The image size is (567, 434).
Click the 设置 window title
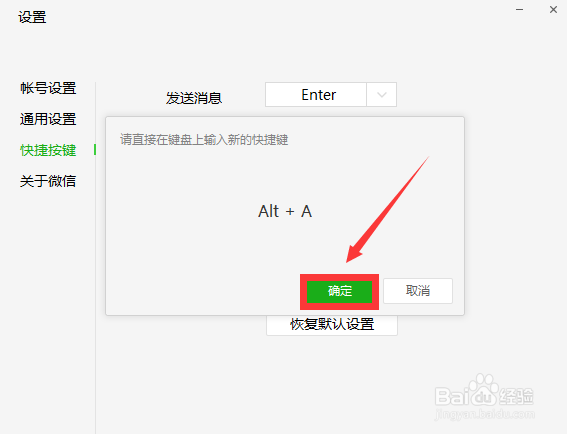click(x=32, y=17)
